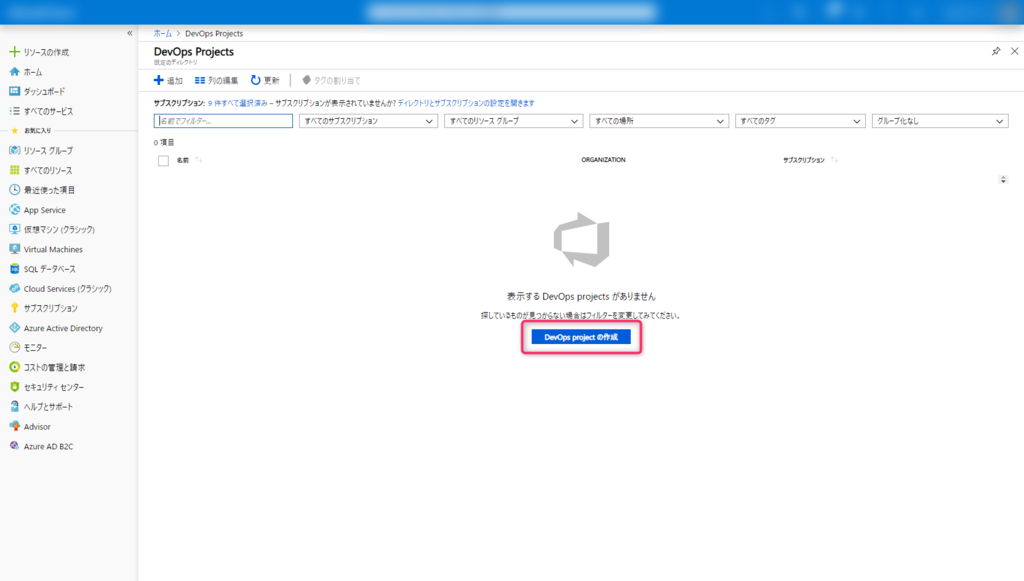Open Cloud Services classic icon
The height and width of the screenshot is (581, 1024).
coord(14,288)
